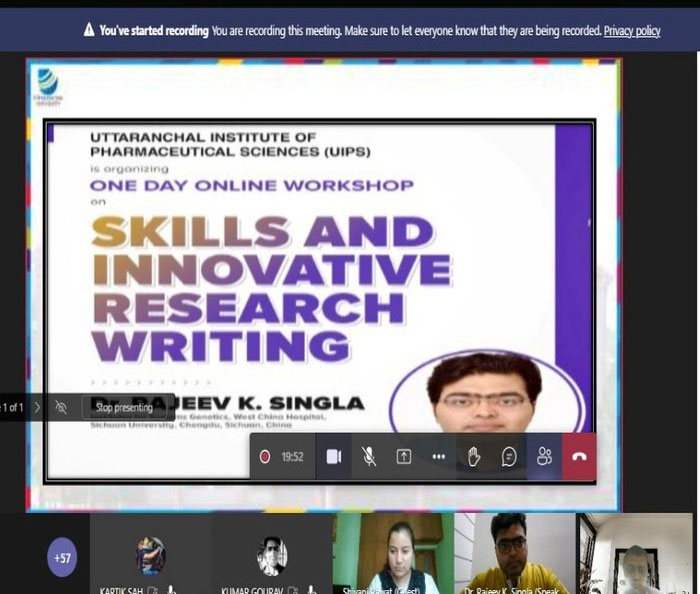
Task: Open the Privacy policy link
Action: point(632,31)
